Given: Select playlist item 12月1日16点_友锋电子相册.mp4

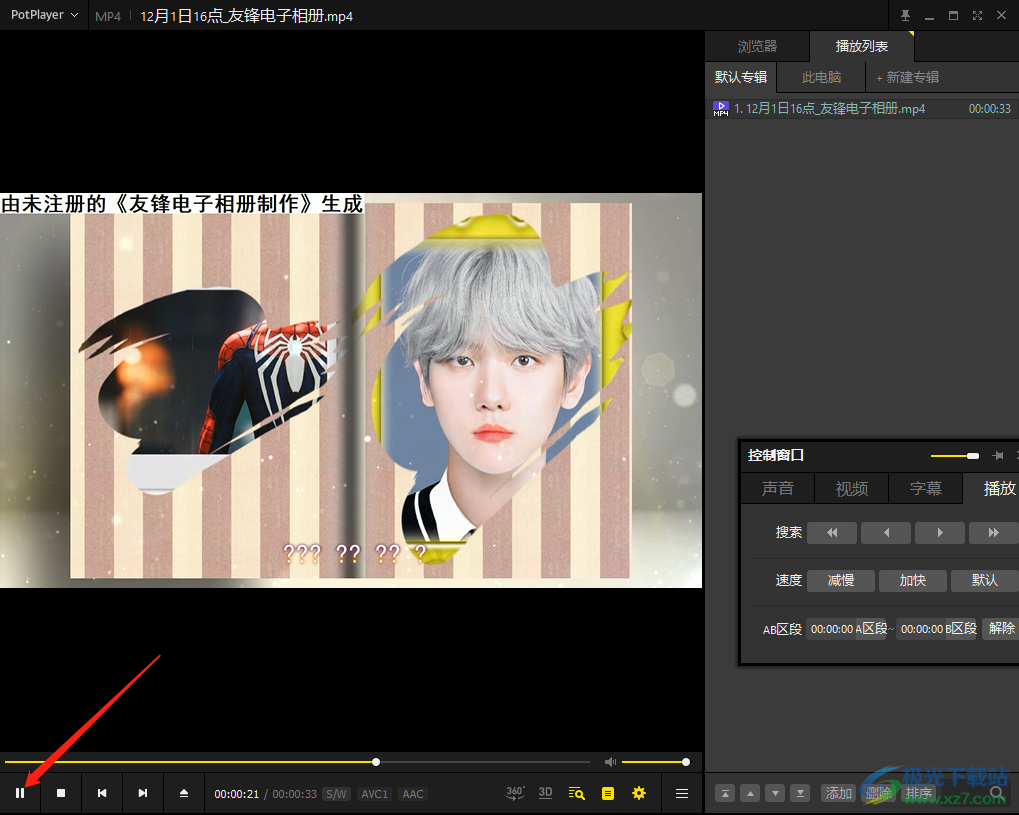Looking at the screenshot, I should click(862, 109).
